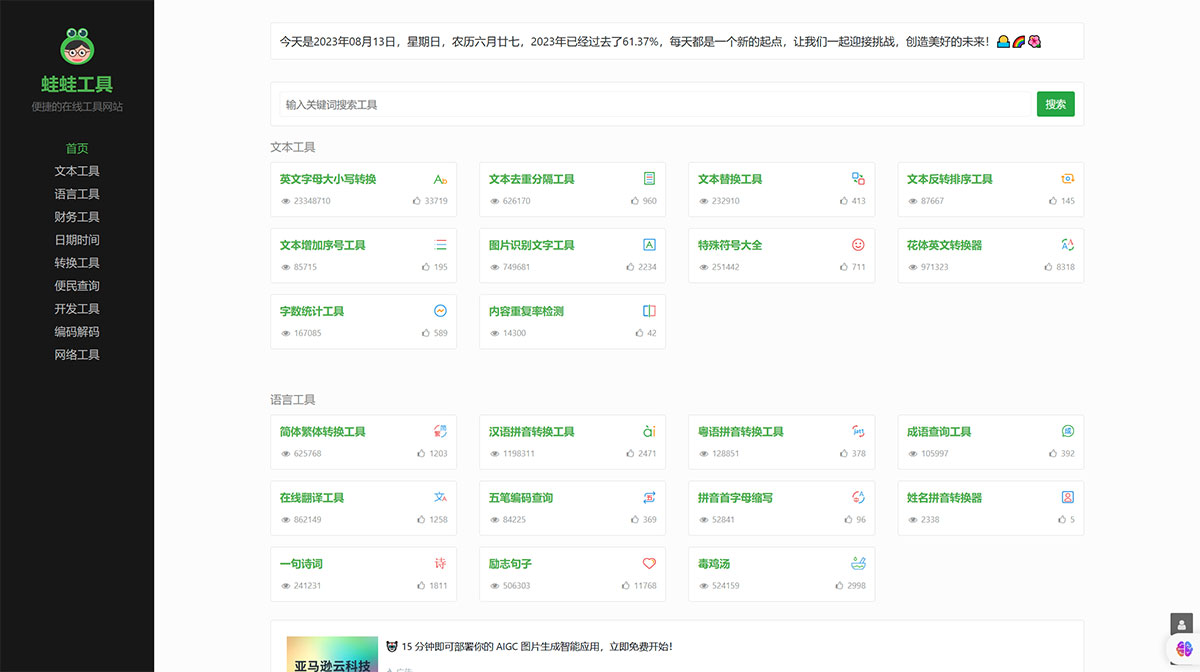Click the list icon on 文本去重分隔工具 card
This screenshot has width=1200, height=672.
tap(648, 179)
